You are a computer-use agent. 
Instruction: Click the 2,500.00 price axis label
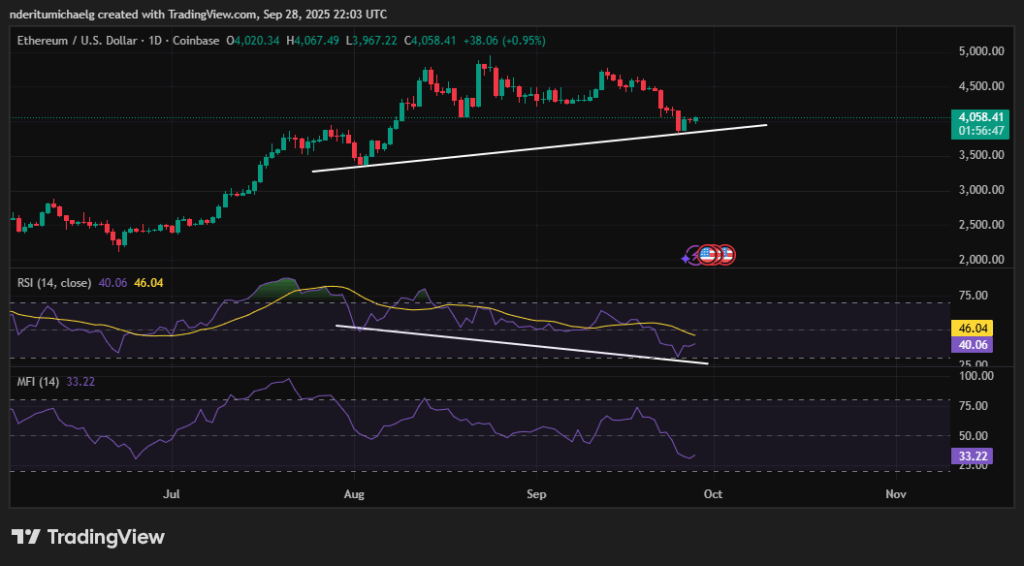981,225
